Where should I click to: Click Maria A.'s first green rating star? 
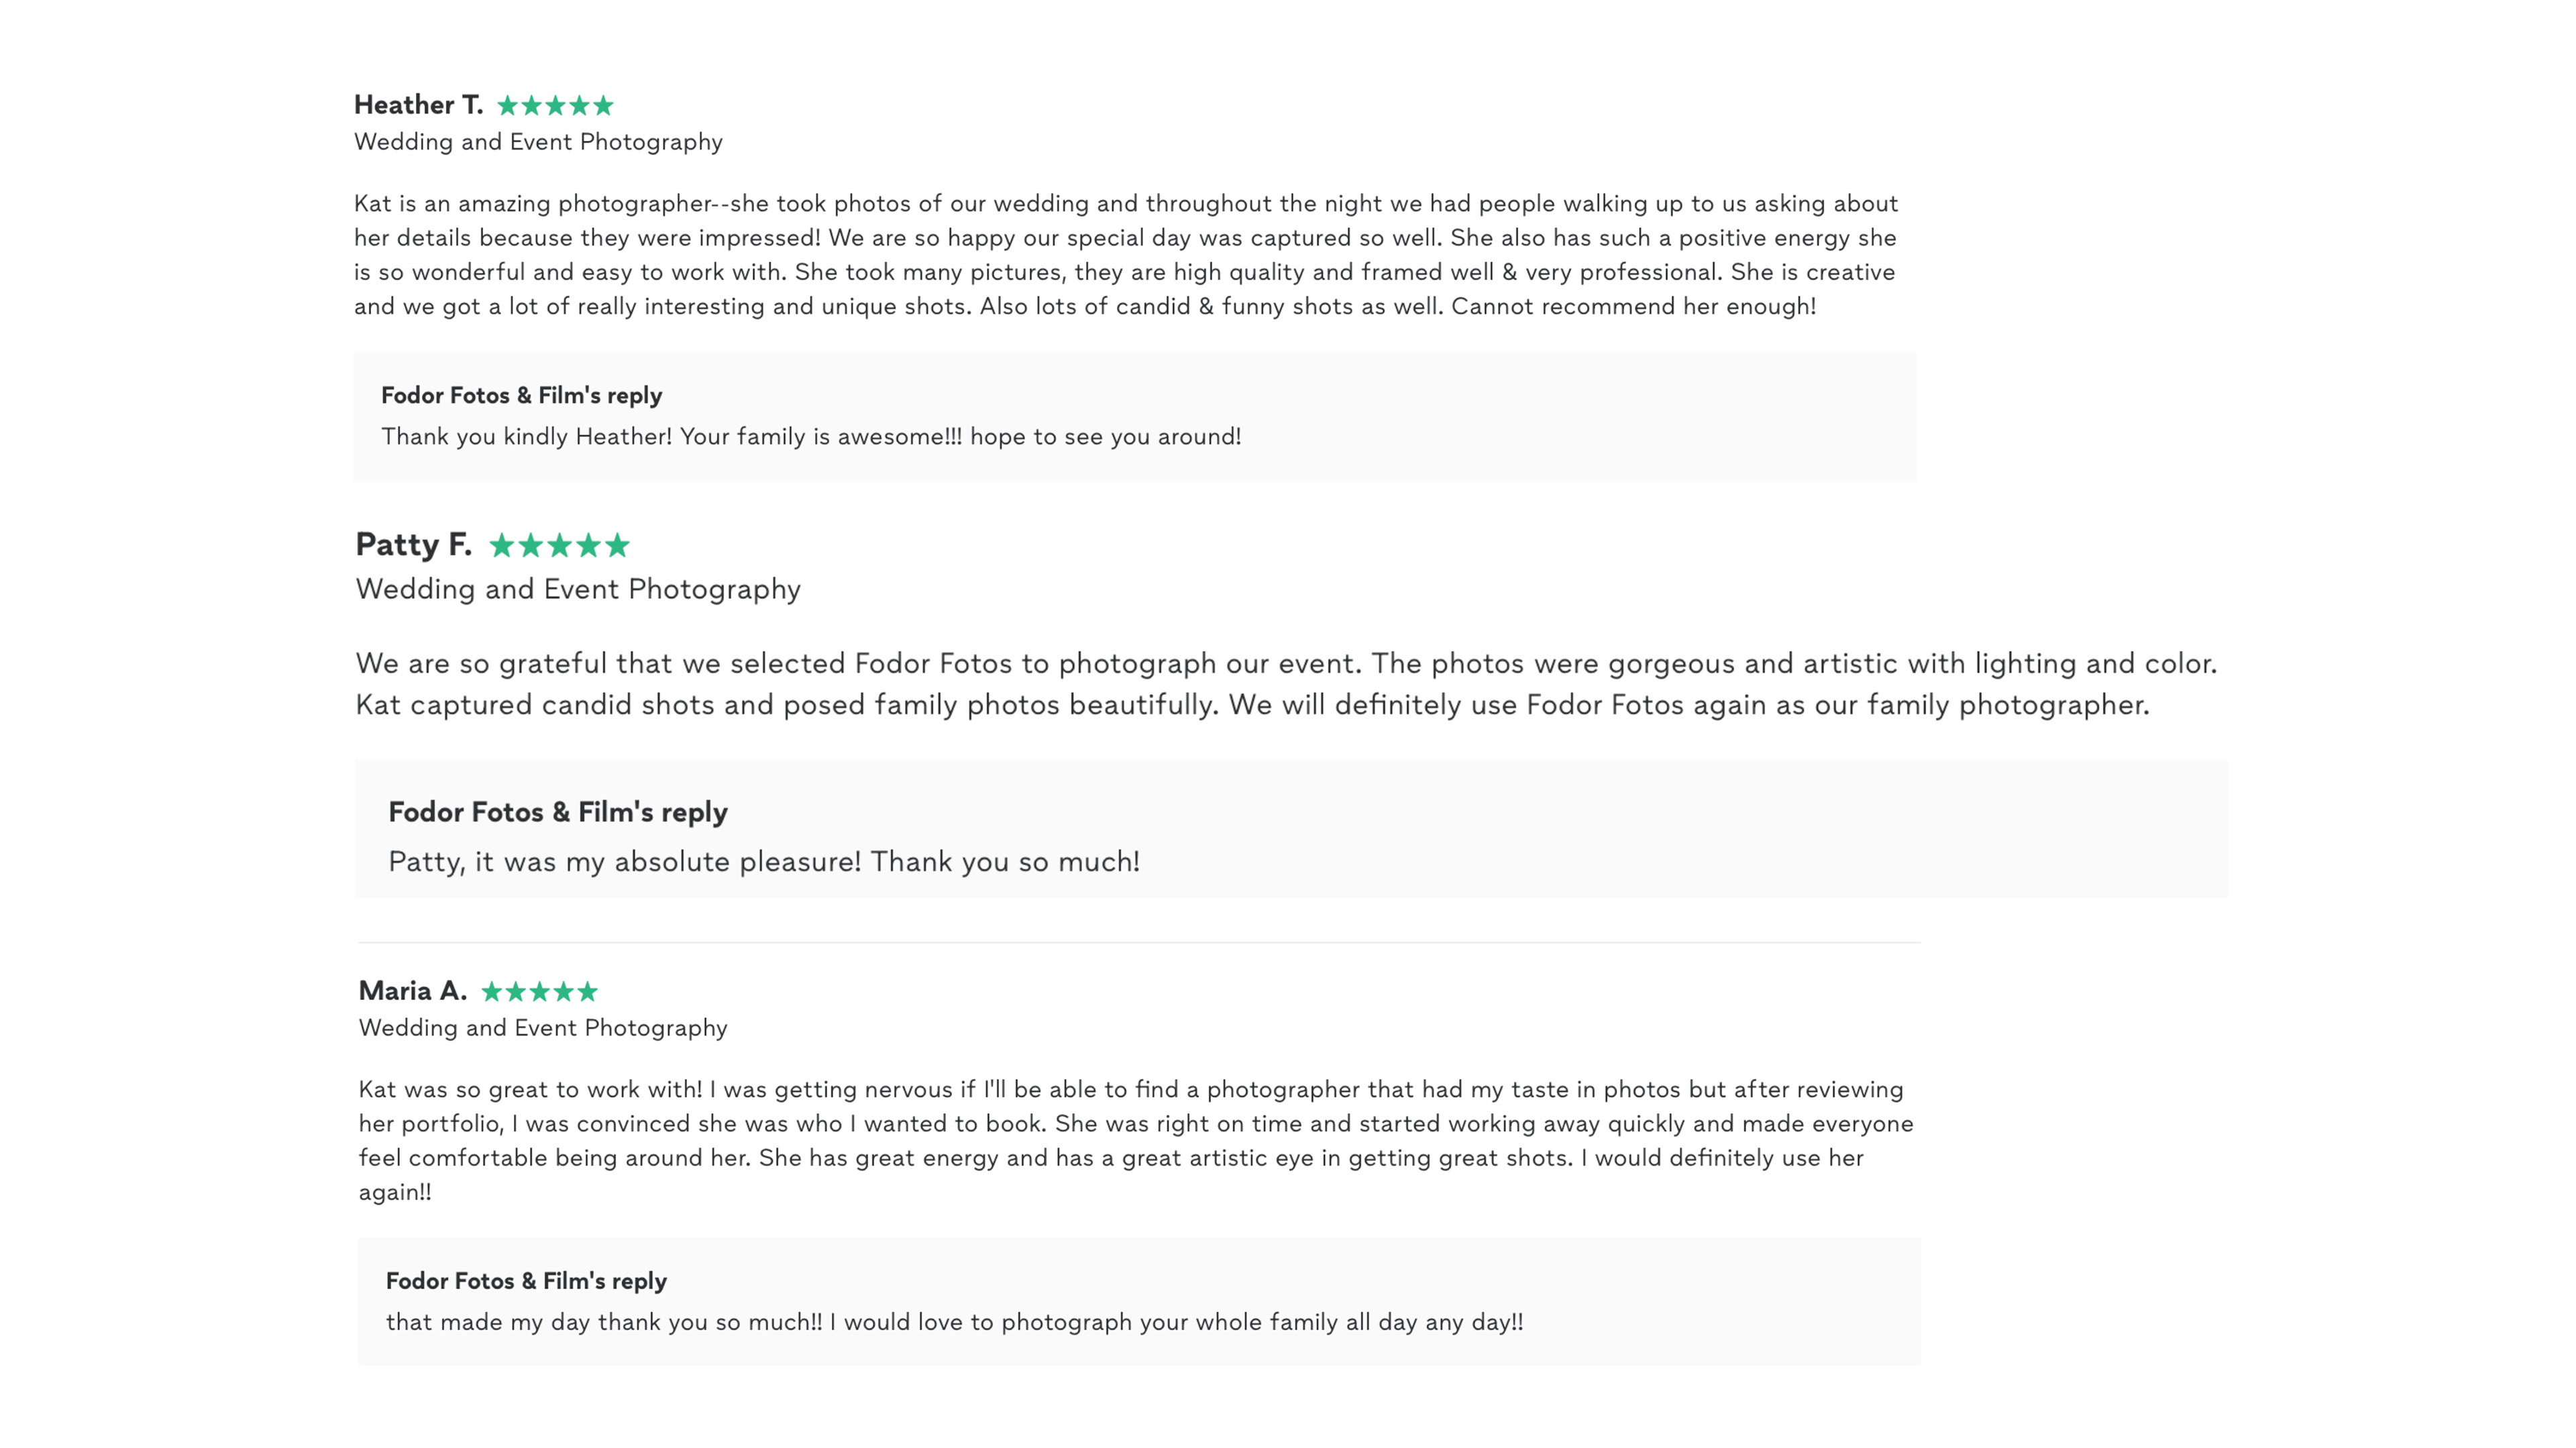click(x=491, y=991)
